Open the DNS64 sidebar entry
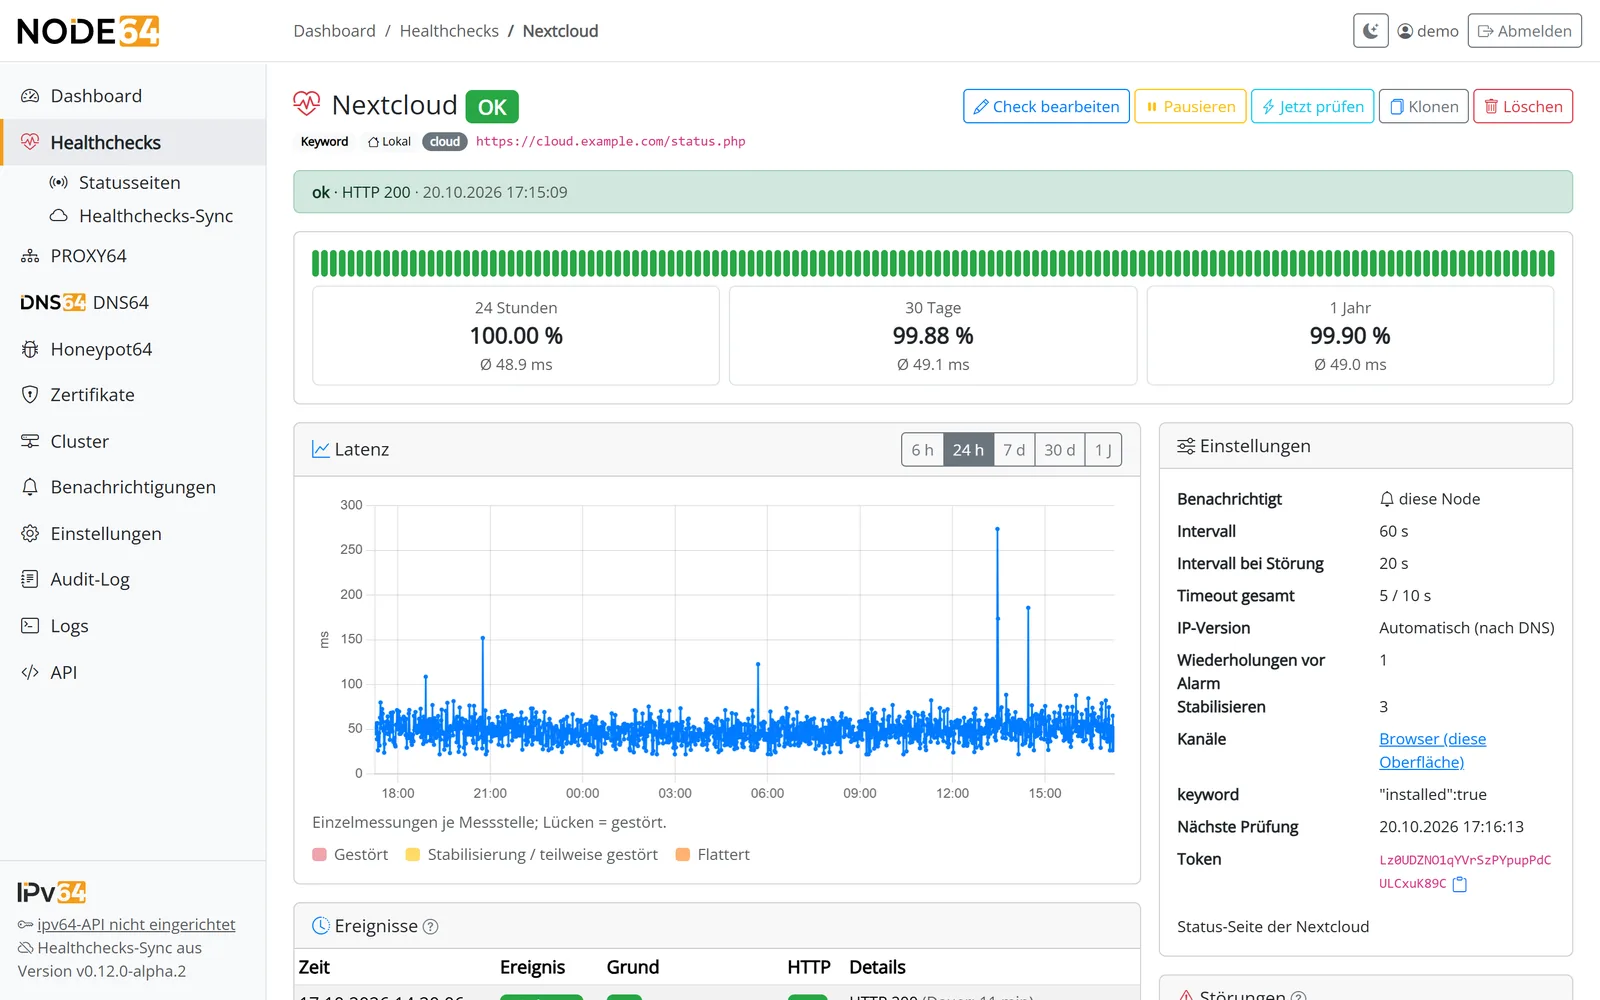1600x1000 pixels. click(x=133, y=302)
